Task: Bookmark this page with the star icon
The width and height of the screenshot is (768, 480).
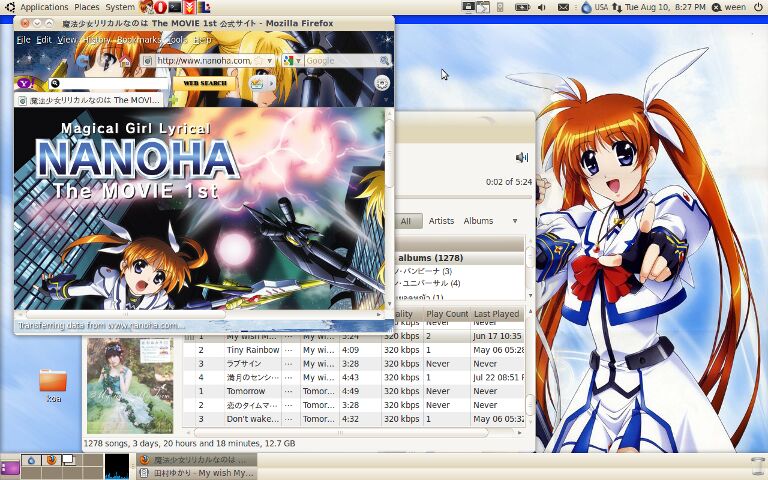Action: [258, 61]
